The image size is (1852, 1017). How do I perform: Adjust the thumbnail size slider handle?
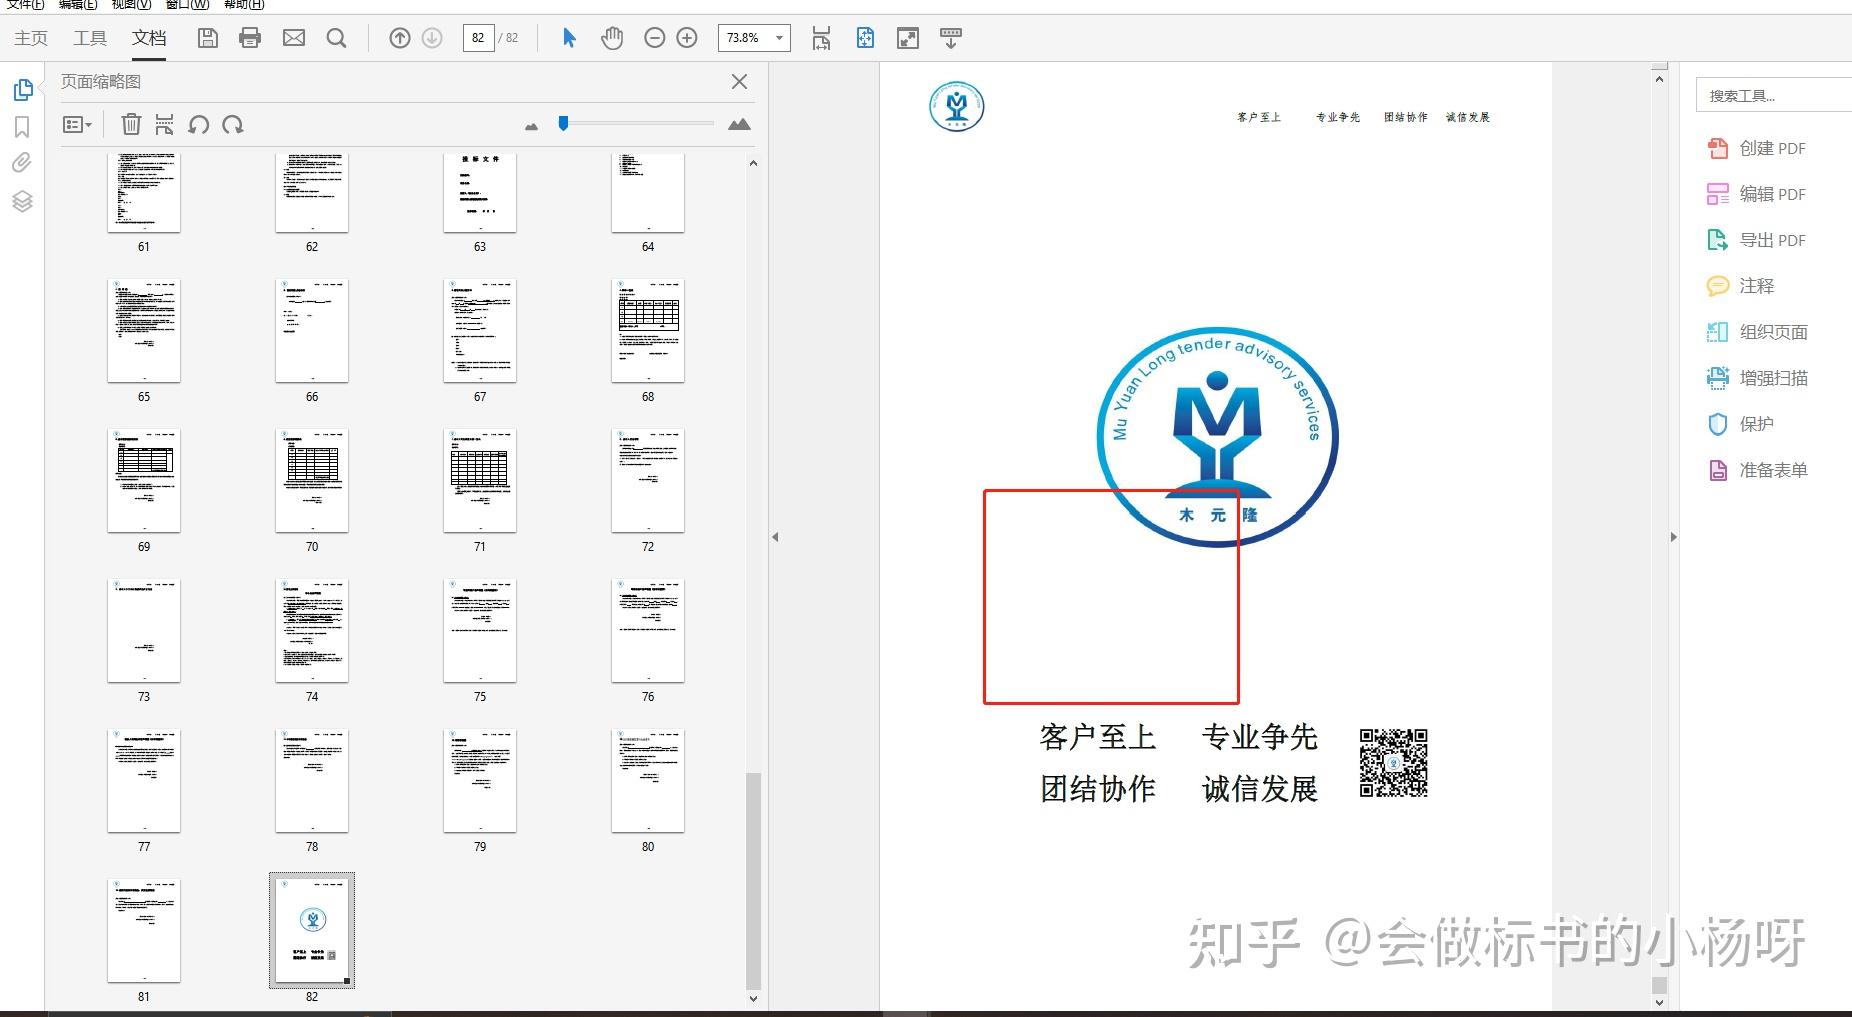[x=564, y=123]
